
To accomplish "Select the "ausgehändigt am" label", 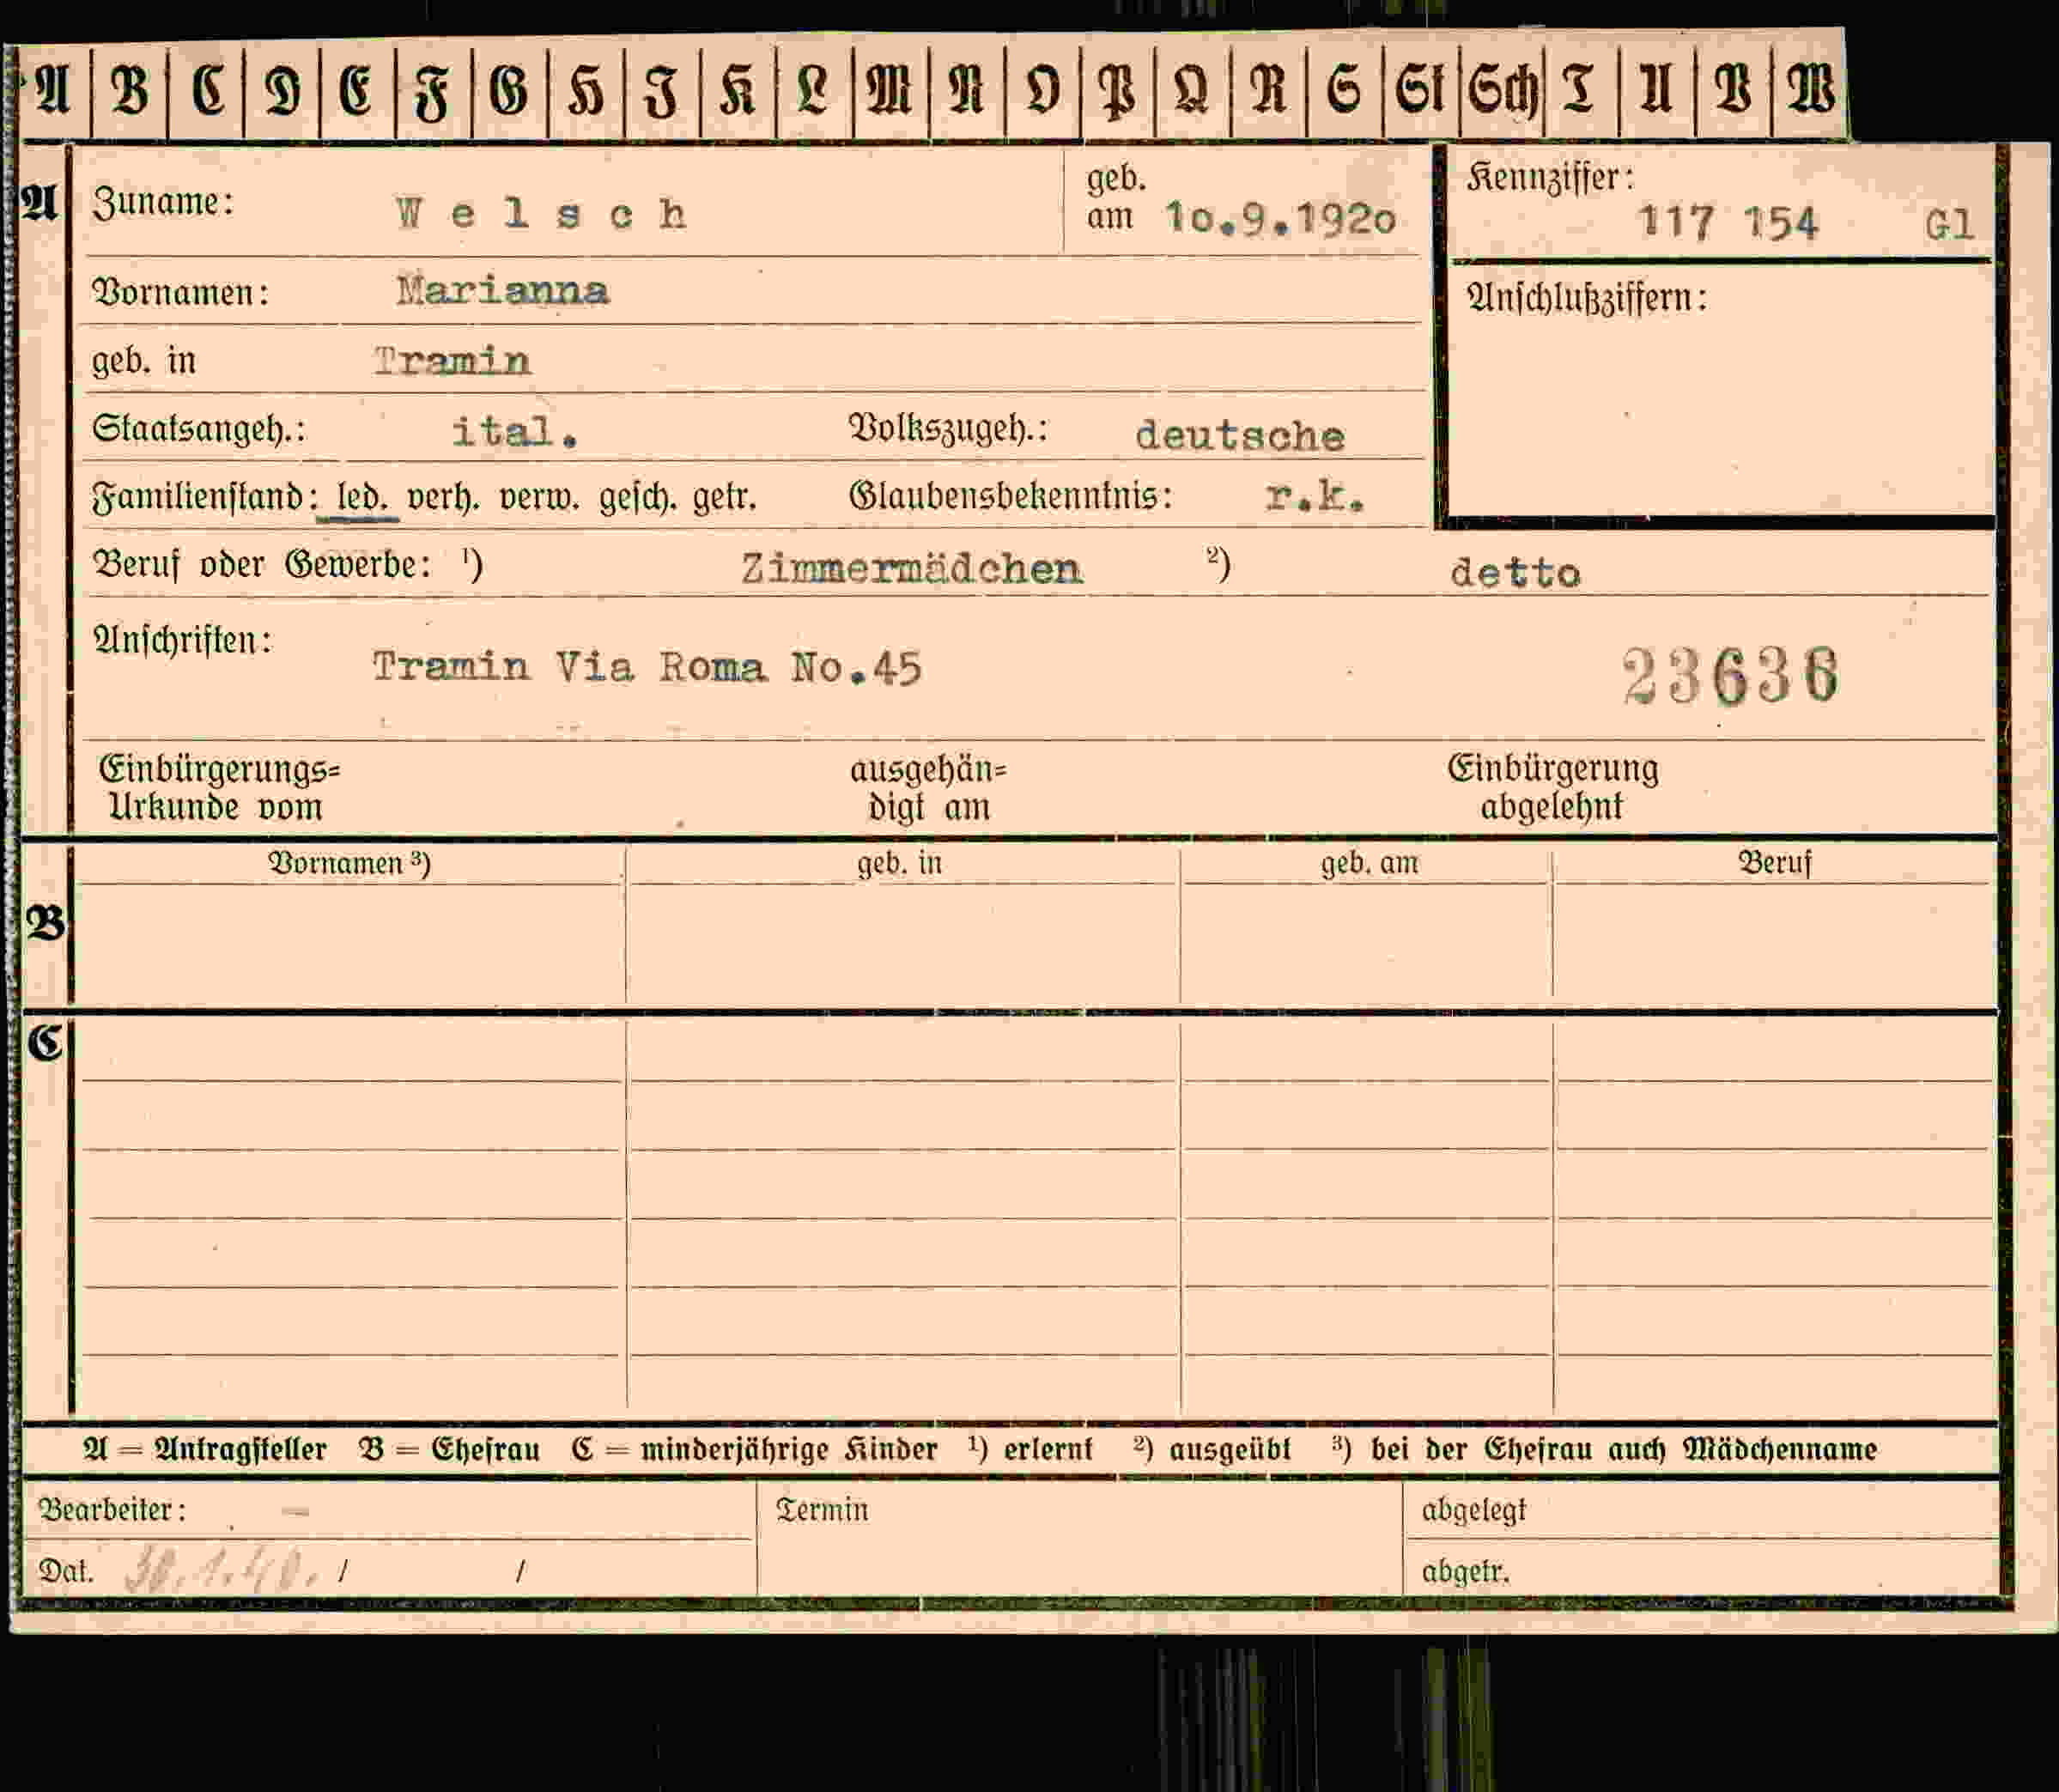I will click(928, 788).
